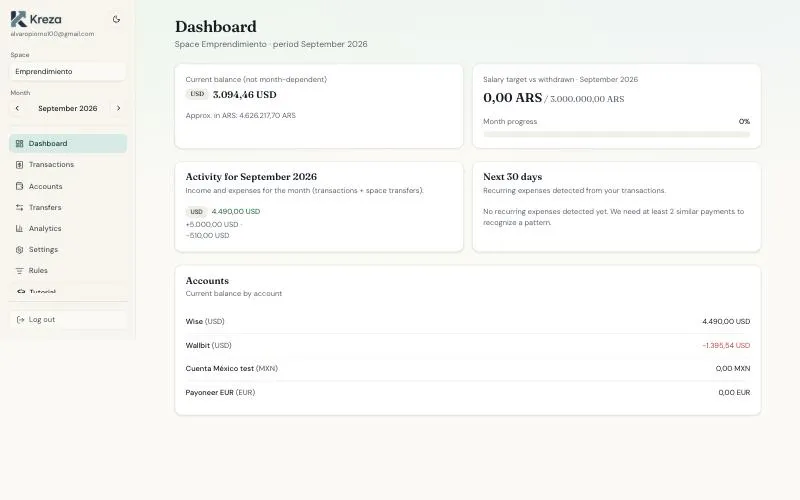The width and height of the screenshot is (800, 500).
Task: Click the Transfers arrows icon
Action: coord(19,207)
